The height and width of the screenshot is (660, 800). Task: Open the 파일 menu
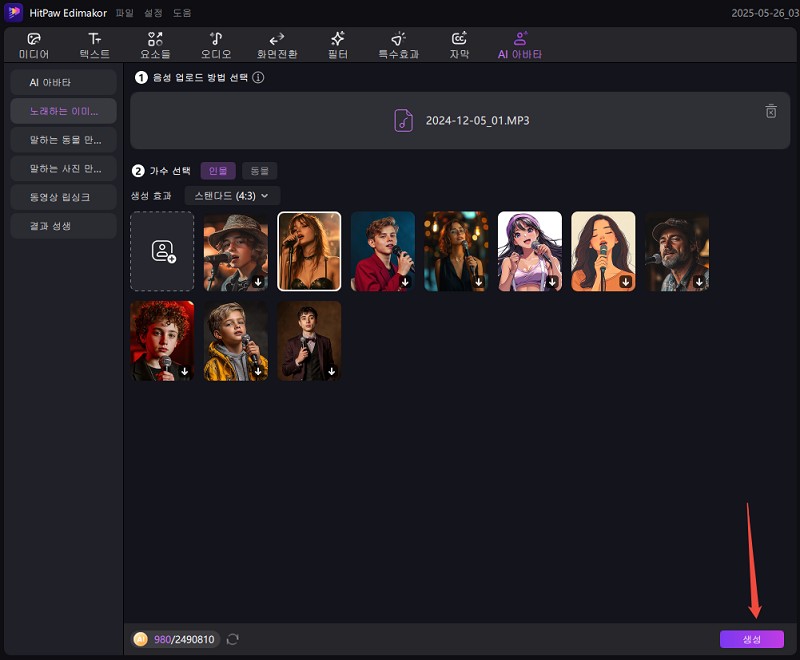coord(124,13)
